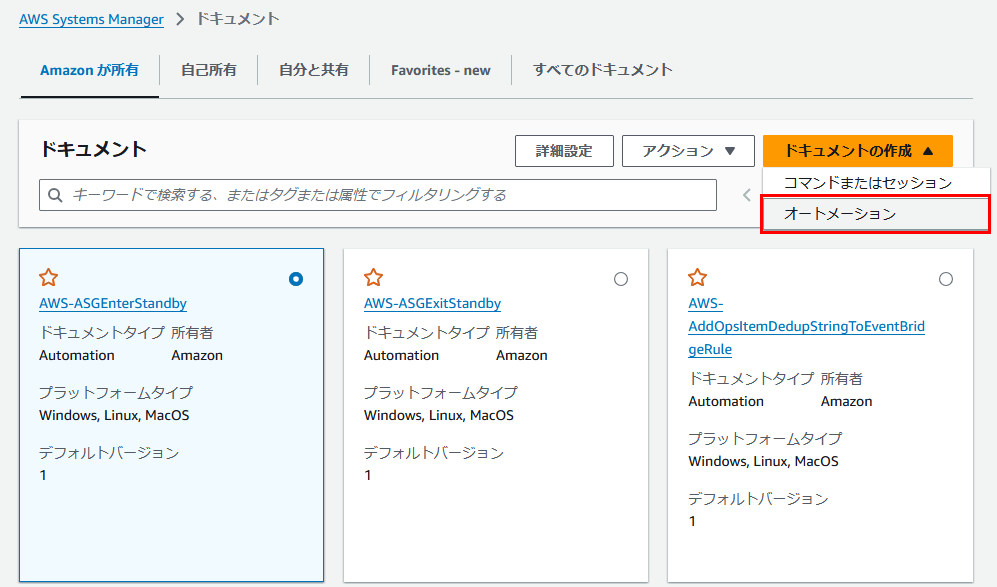Open the アクション dropdown
Screen dimensions: 997x587
click(688, 151)
